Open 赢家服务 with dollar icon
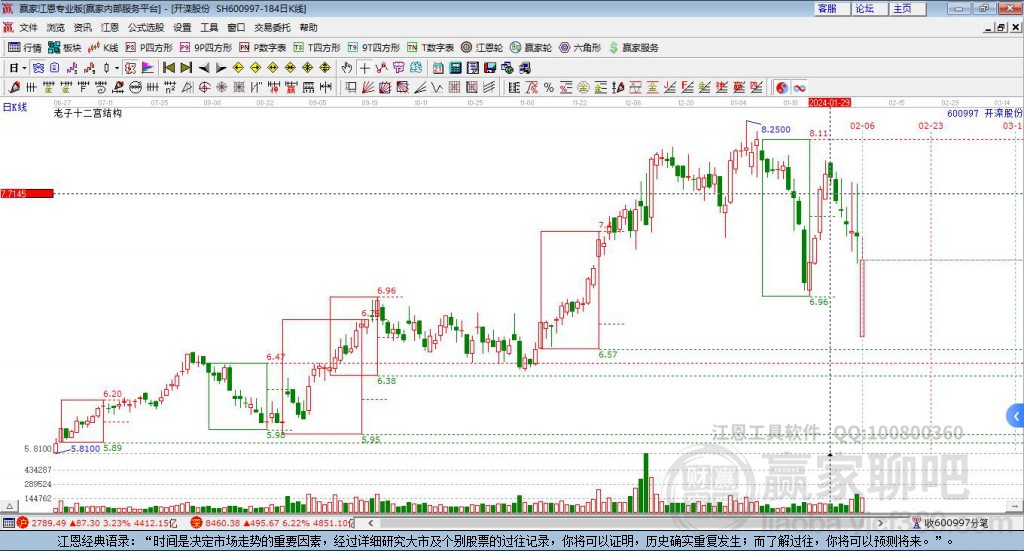 point(633,48)
